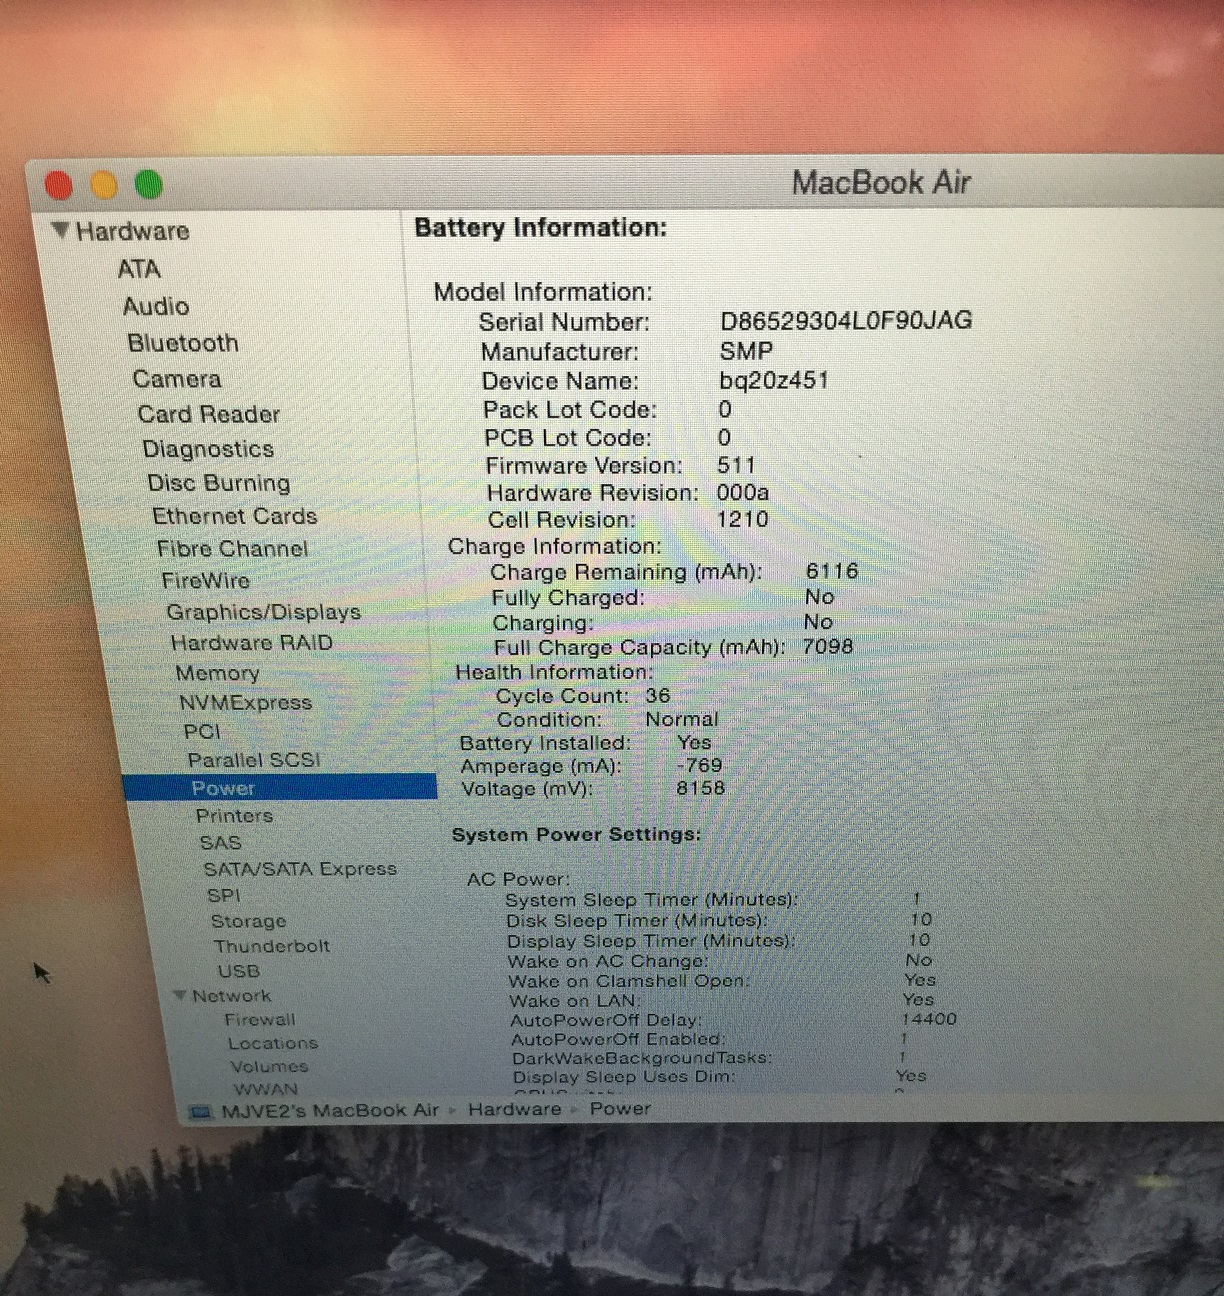The width and height of the screenshot is (1224, 1296).
Task: Select Printers in the sidebar
Action: click(x=235, y=816)
